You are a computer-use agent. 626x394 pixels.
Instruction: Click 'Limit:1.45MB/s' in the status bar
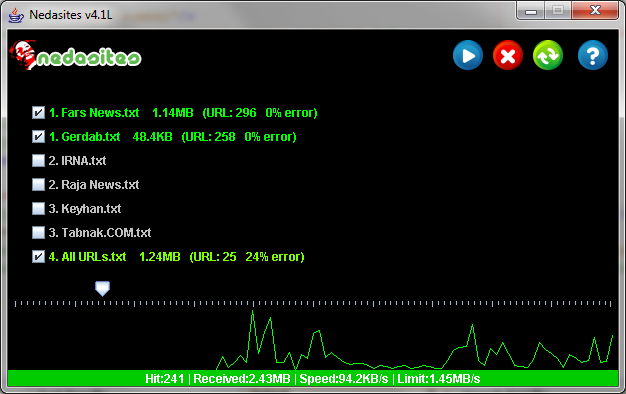click(x=439, y=378)
